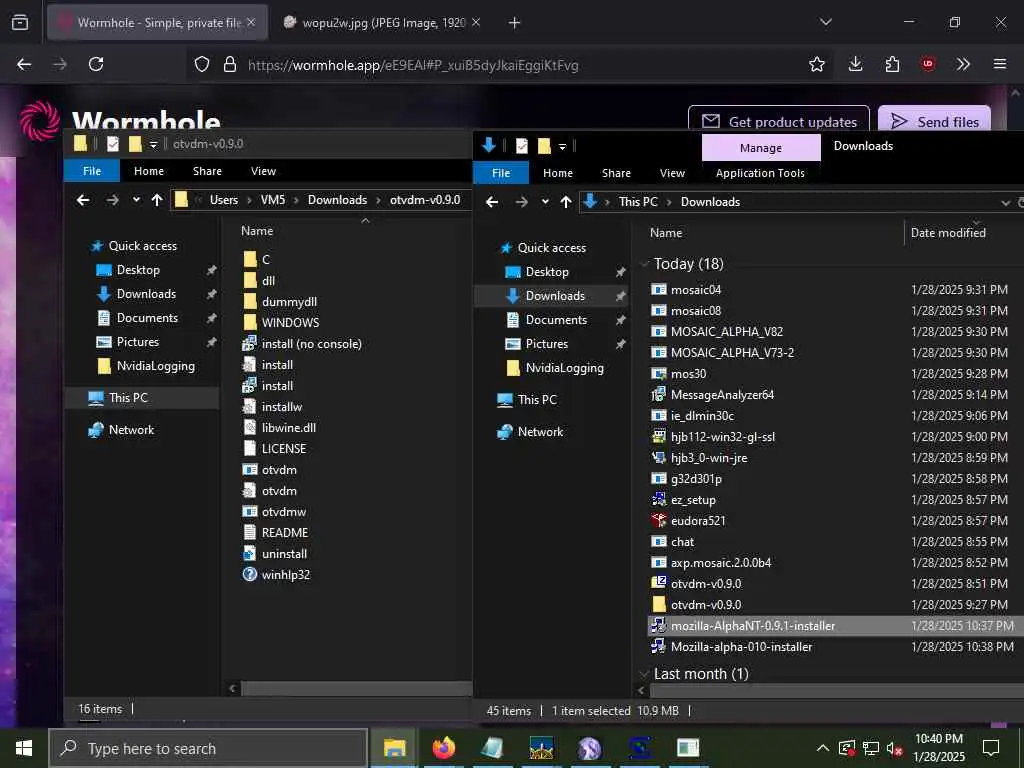The image size is (1024, 768).
Task: Open Firefox View icon at top-left
Action: pyautogui.click(x=20, y=23)
